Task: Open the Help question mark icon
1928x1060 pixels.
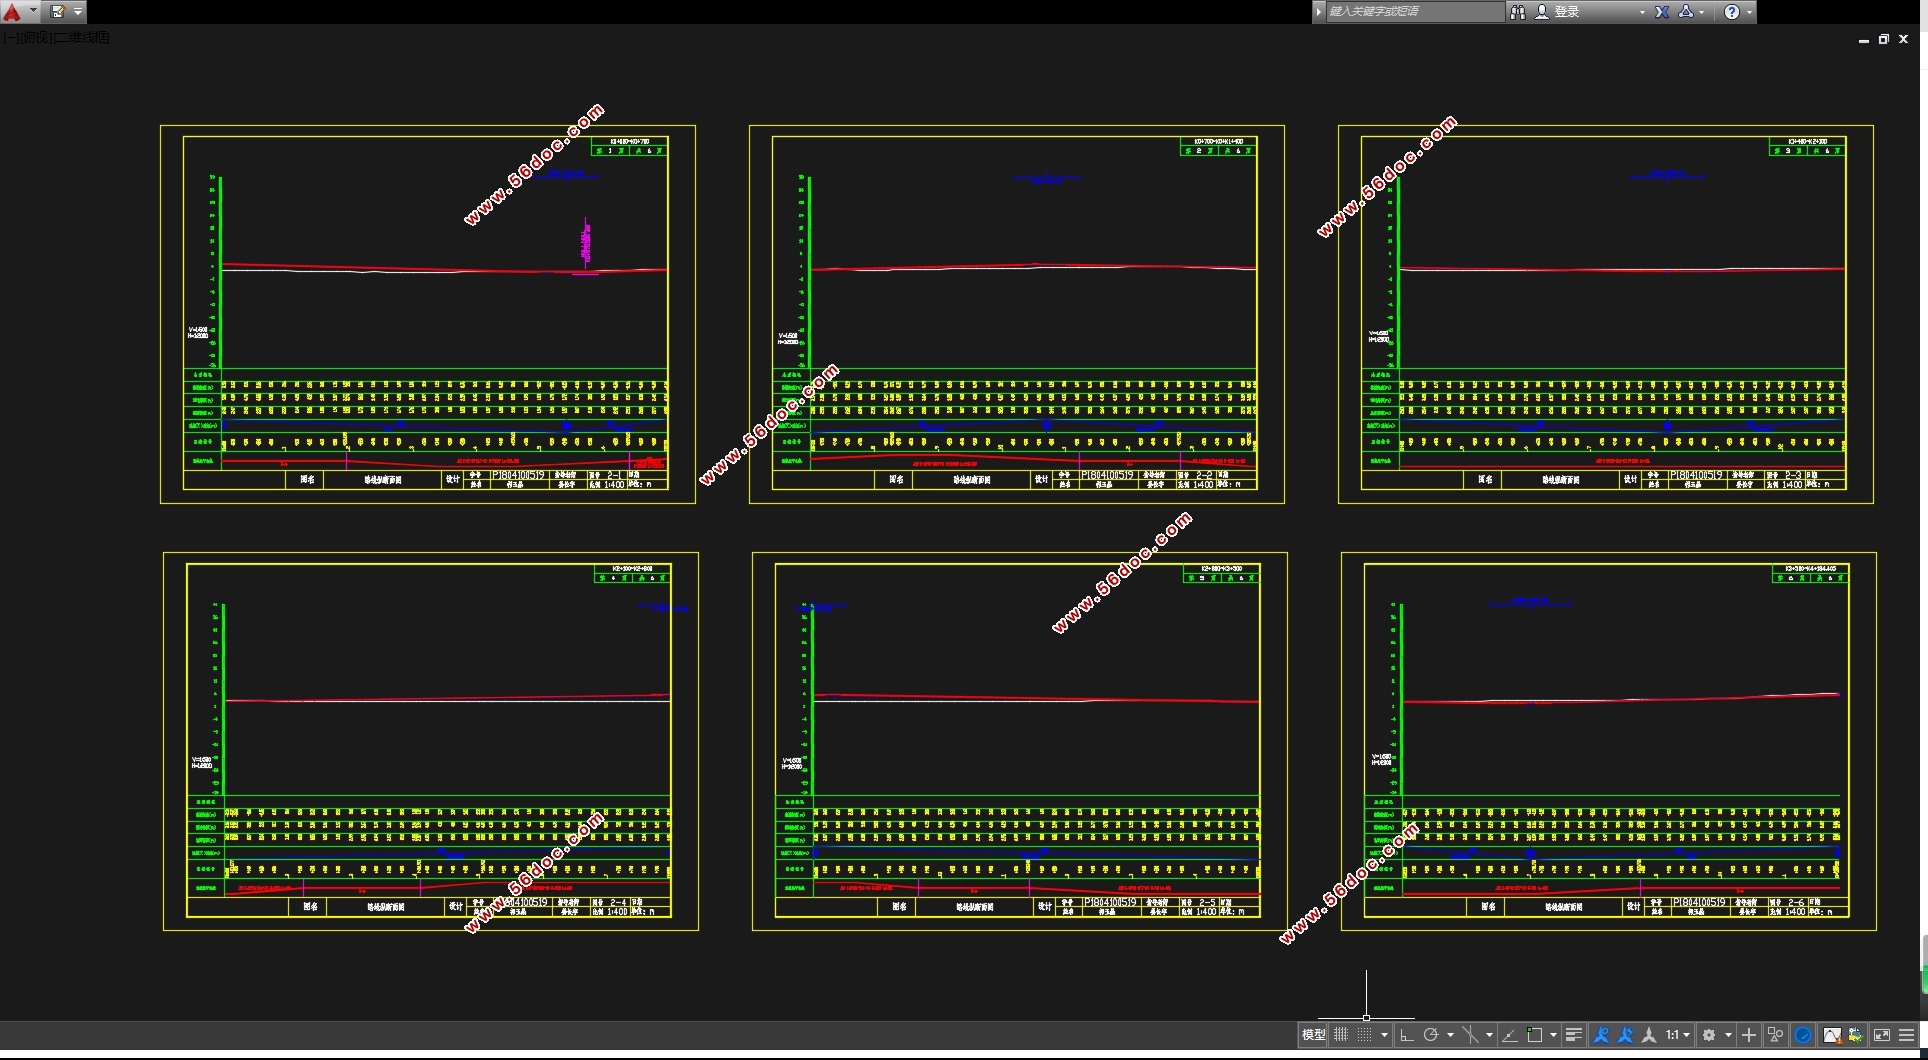Action: point(1732,12)
